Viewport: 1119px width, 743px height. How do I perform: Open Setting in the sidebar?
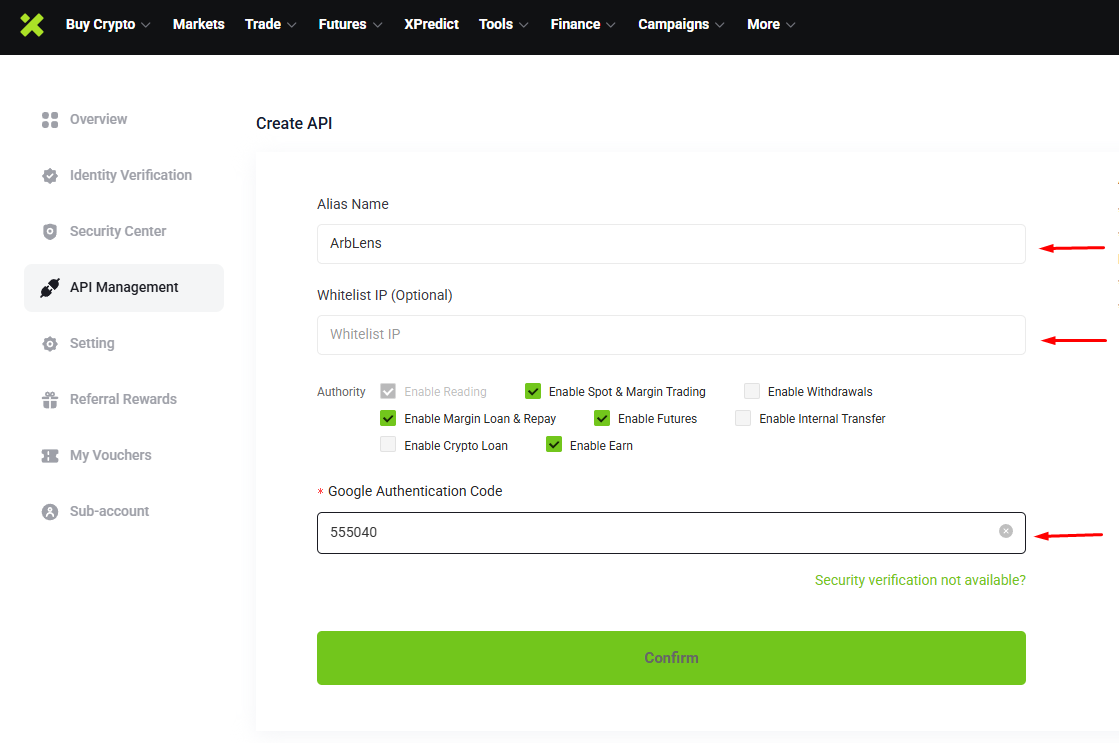[x=92, y=343]
